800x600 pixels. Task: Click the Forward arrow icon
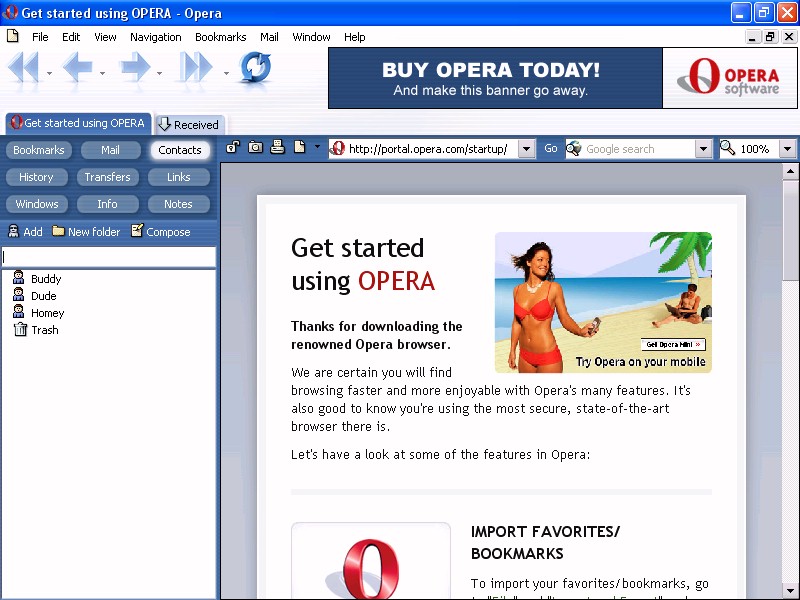[x=134, y=69]
